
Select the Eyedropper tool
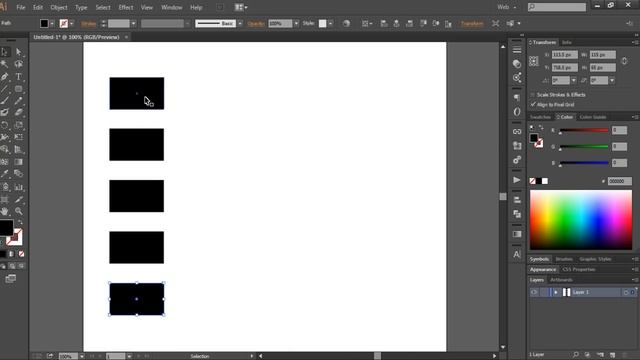[4, 174]
